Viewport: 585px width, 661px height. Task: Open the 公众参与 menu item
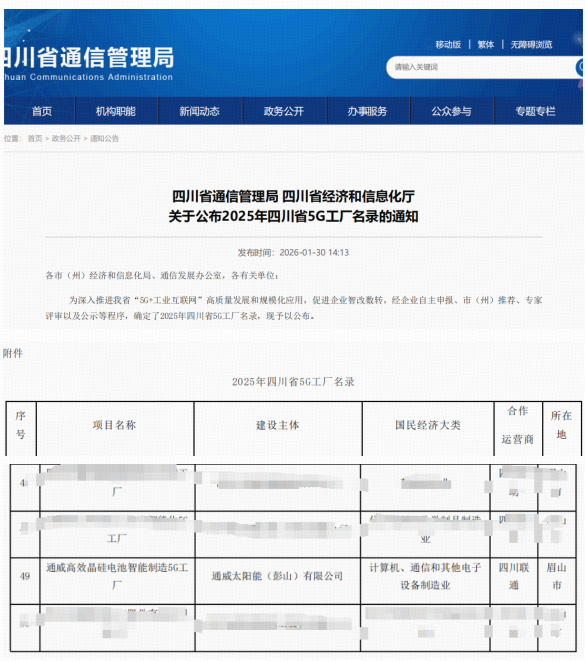pos(451,111)
